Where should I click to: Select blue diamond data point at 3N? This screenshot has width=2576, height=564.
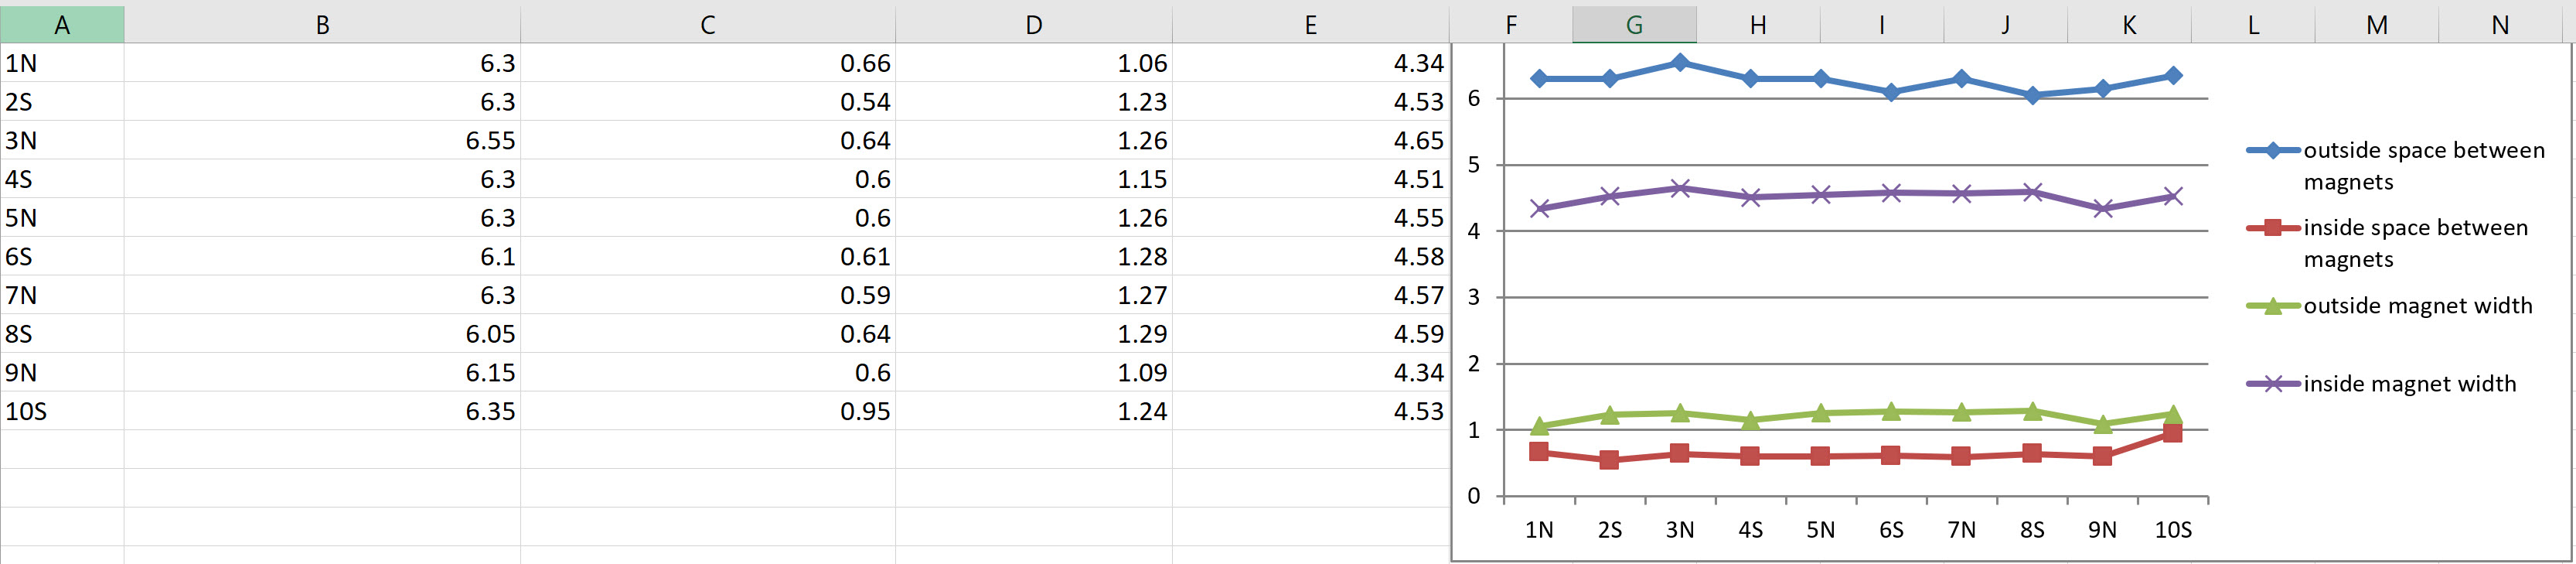1680,63
